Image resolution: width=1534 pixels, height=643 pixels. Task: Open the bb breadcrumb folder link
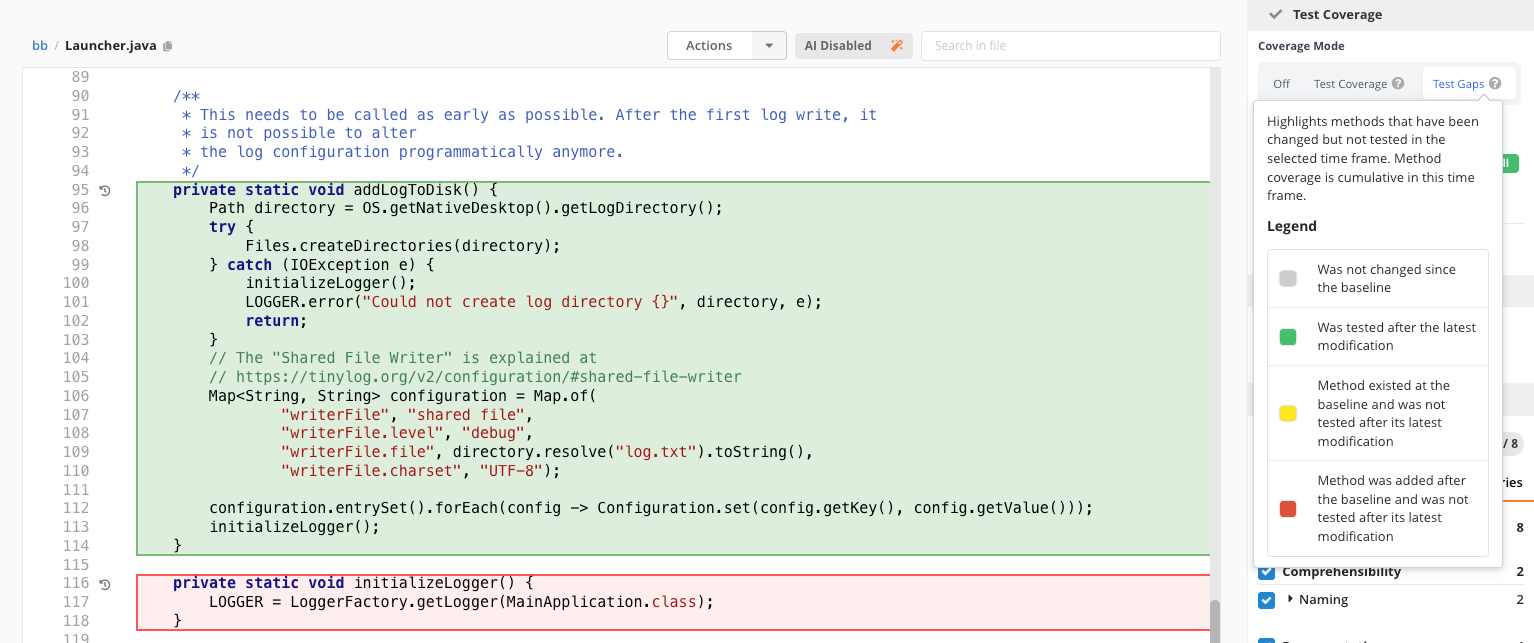40,46
